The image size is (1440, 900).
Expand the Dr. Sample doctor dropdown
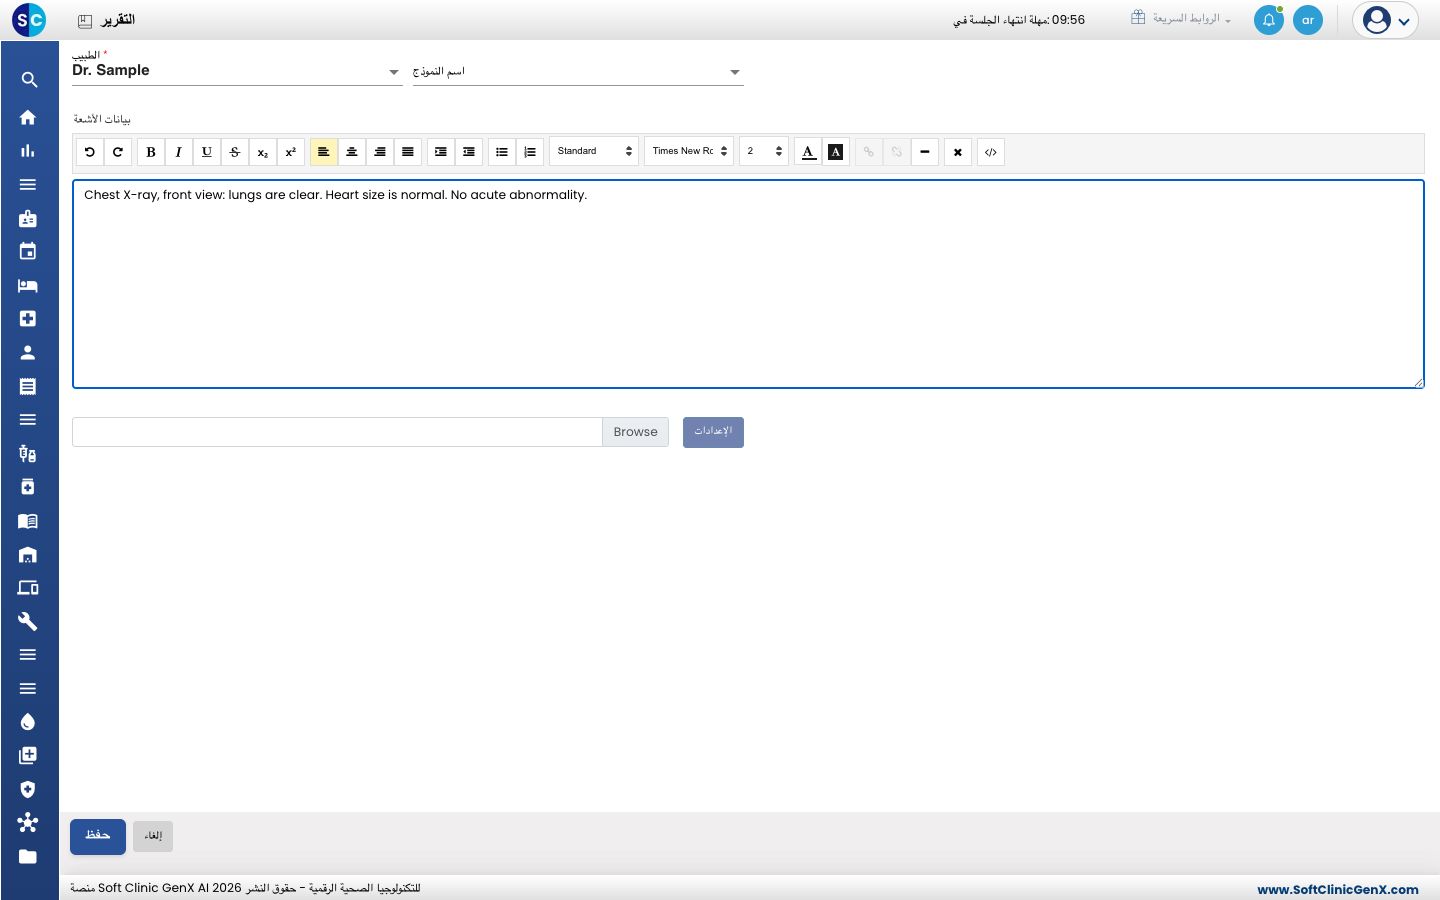click(237, 71)
